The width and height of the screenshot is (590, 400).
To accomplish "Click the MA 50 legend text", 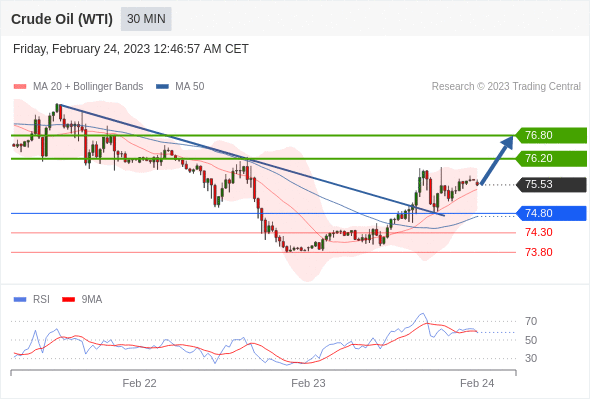I will 190,87.
